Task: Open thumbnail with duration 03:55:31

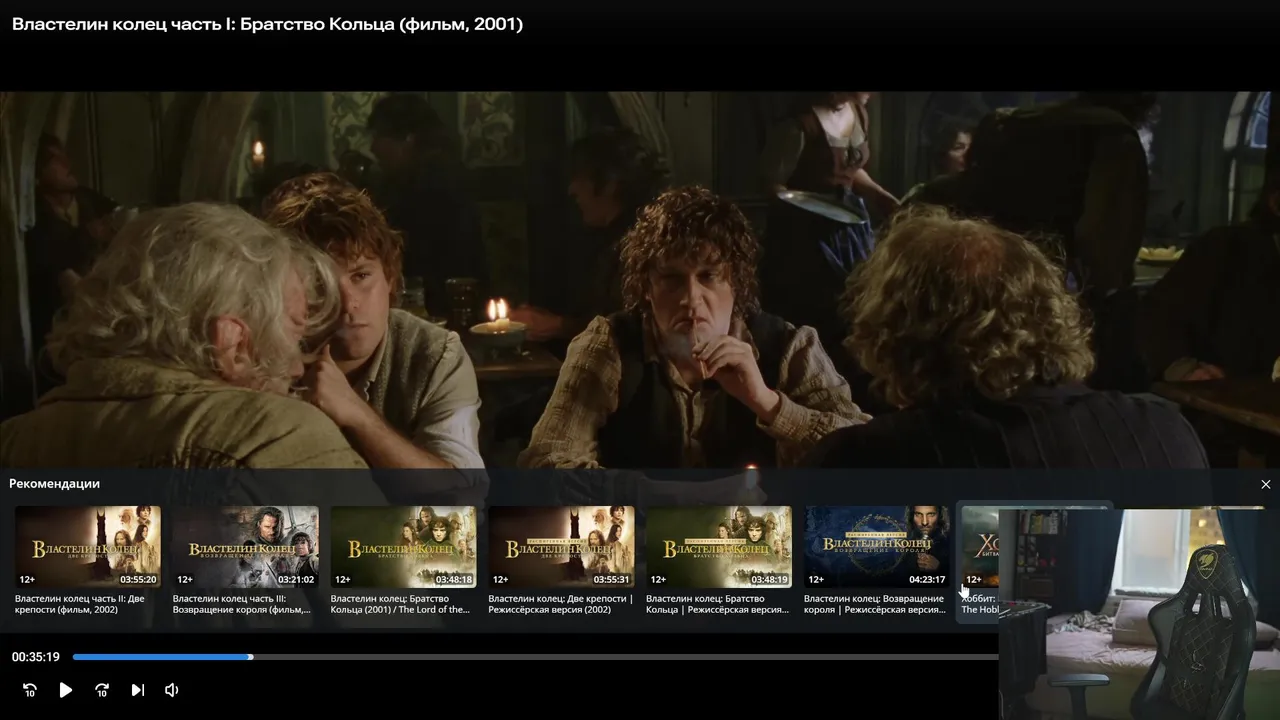Action: point(561,547)
